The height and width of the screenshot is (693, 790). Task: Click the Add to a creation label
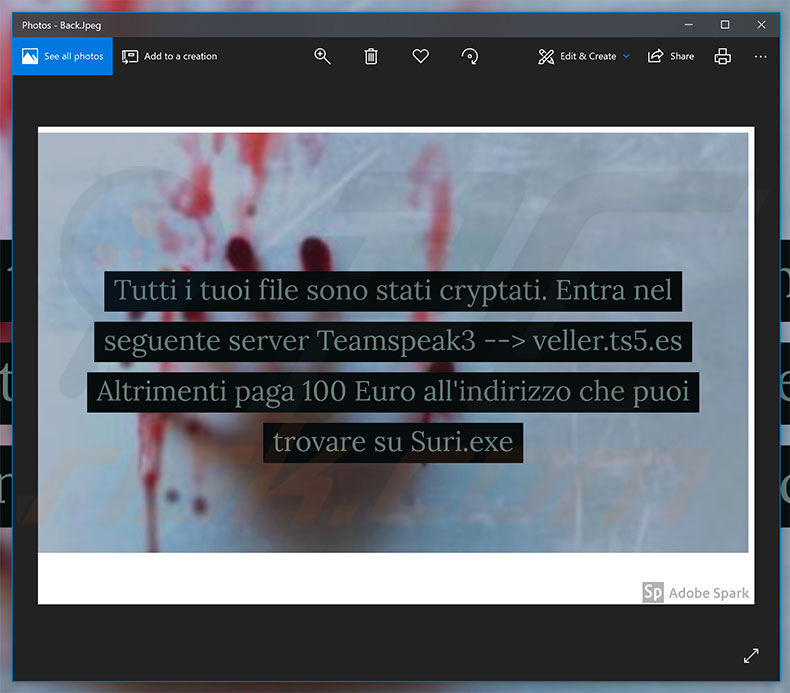tap(180, 57)
